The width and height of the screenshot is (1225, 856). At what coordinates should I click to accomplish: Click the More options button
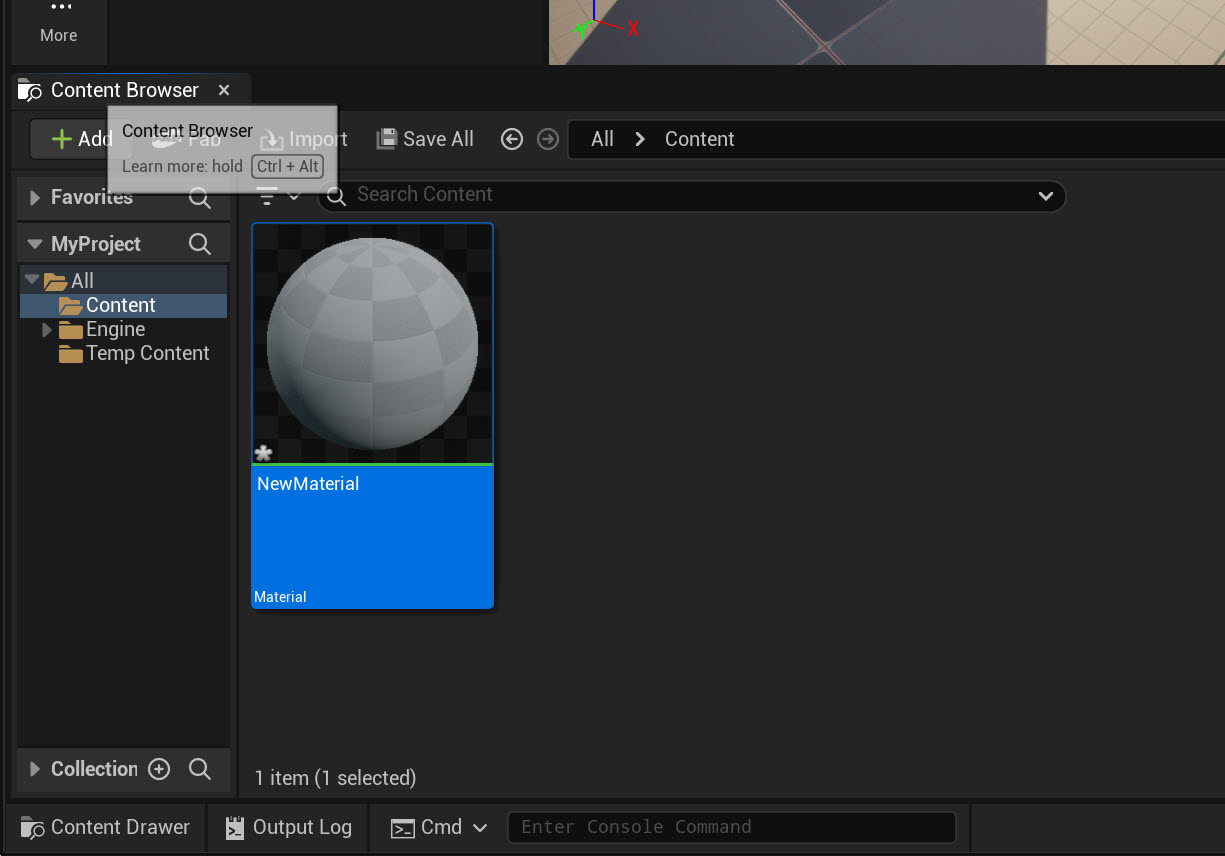[59, 23]
